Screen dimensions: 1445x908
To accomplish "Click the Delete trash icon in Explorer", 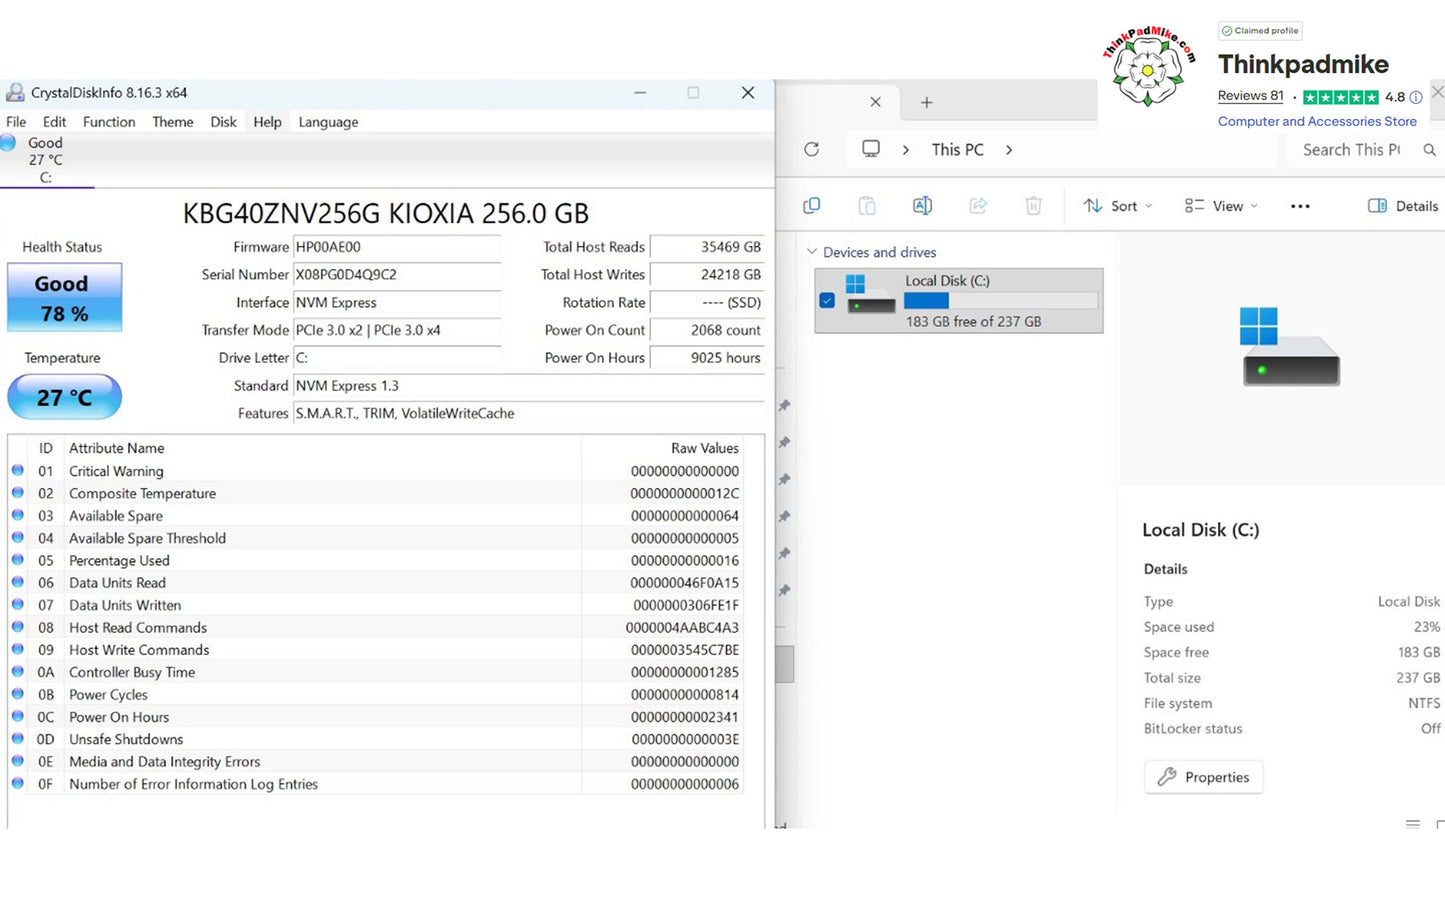I will [x=1033, y=205].
